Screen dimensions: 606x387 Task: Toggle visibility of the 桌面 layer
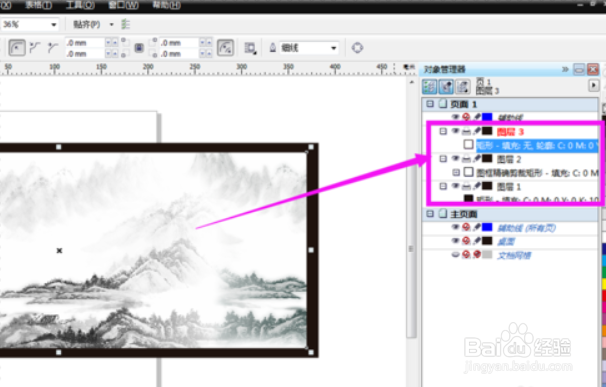pos(456,241)
